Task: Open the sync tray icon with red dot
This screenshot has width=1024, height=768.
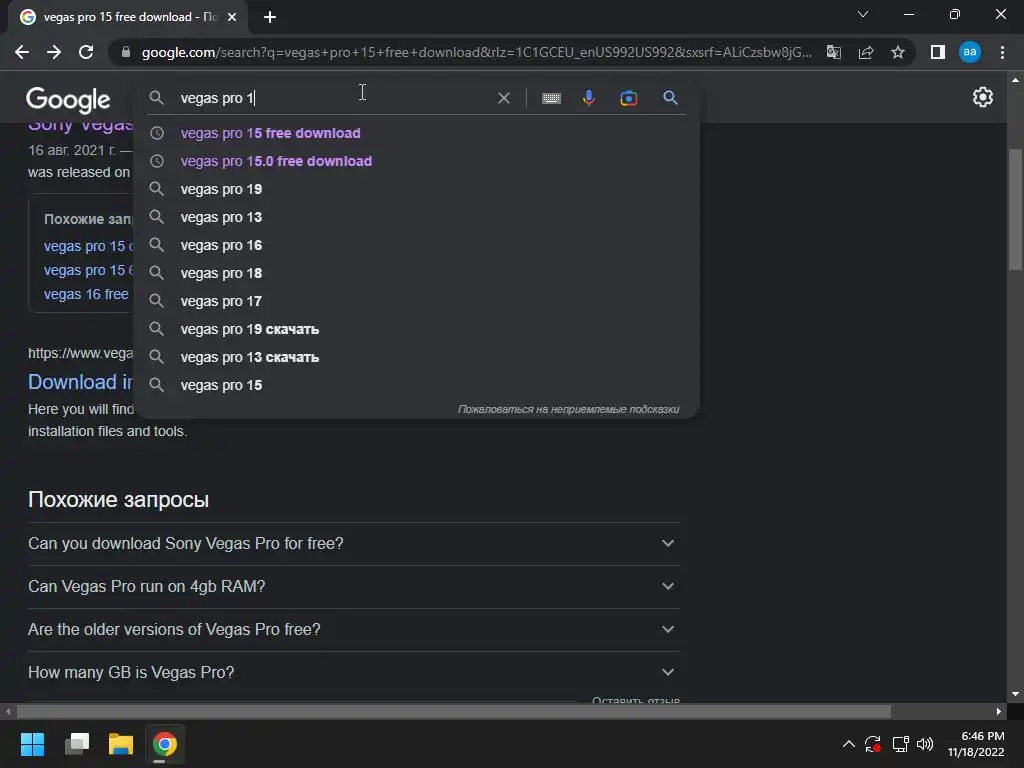Action: [x=873, y=744]
